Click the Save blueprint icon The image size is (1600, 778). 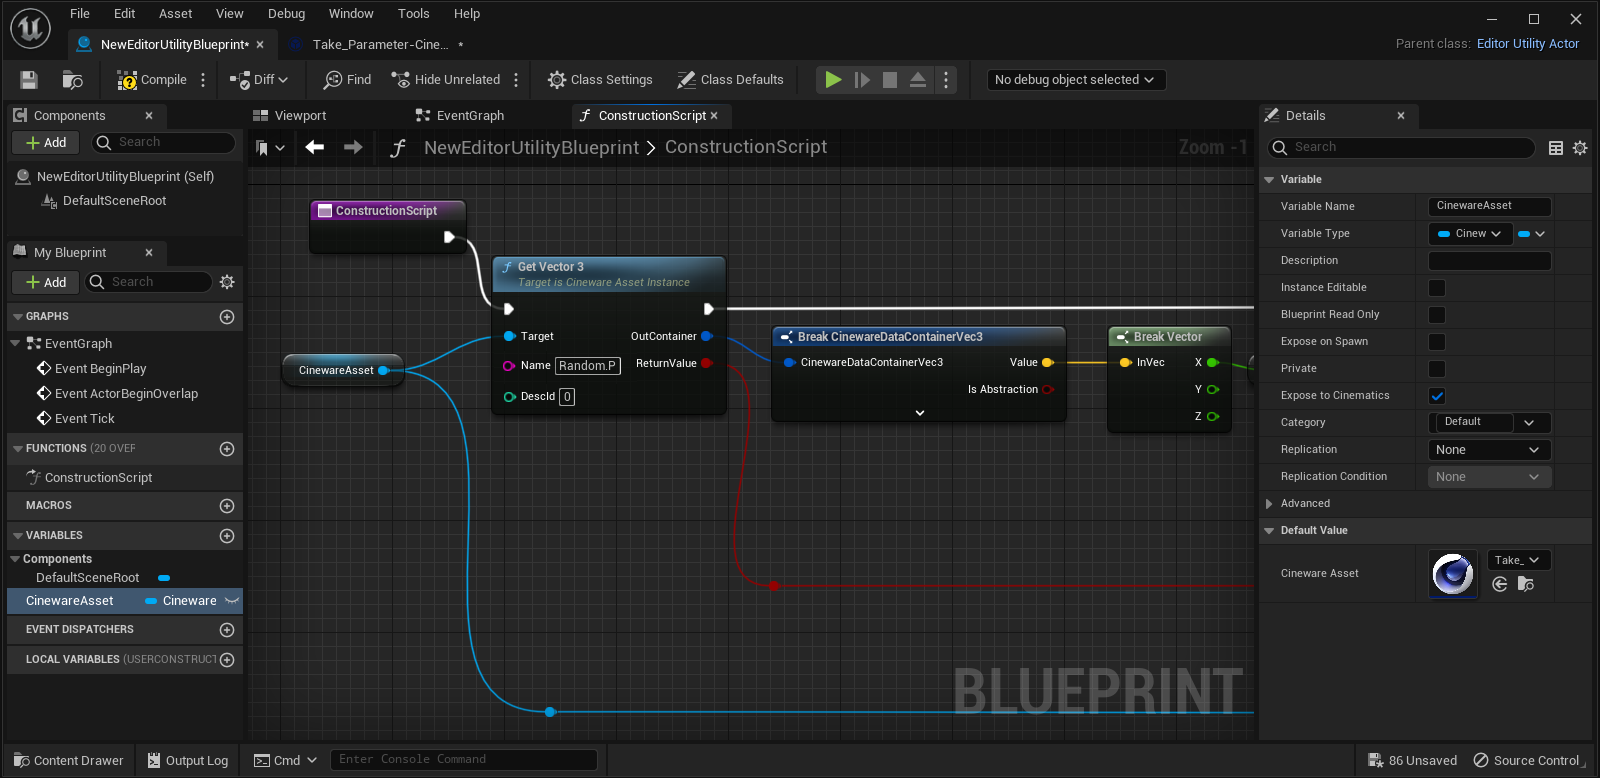[x=29, y=80]
